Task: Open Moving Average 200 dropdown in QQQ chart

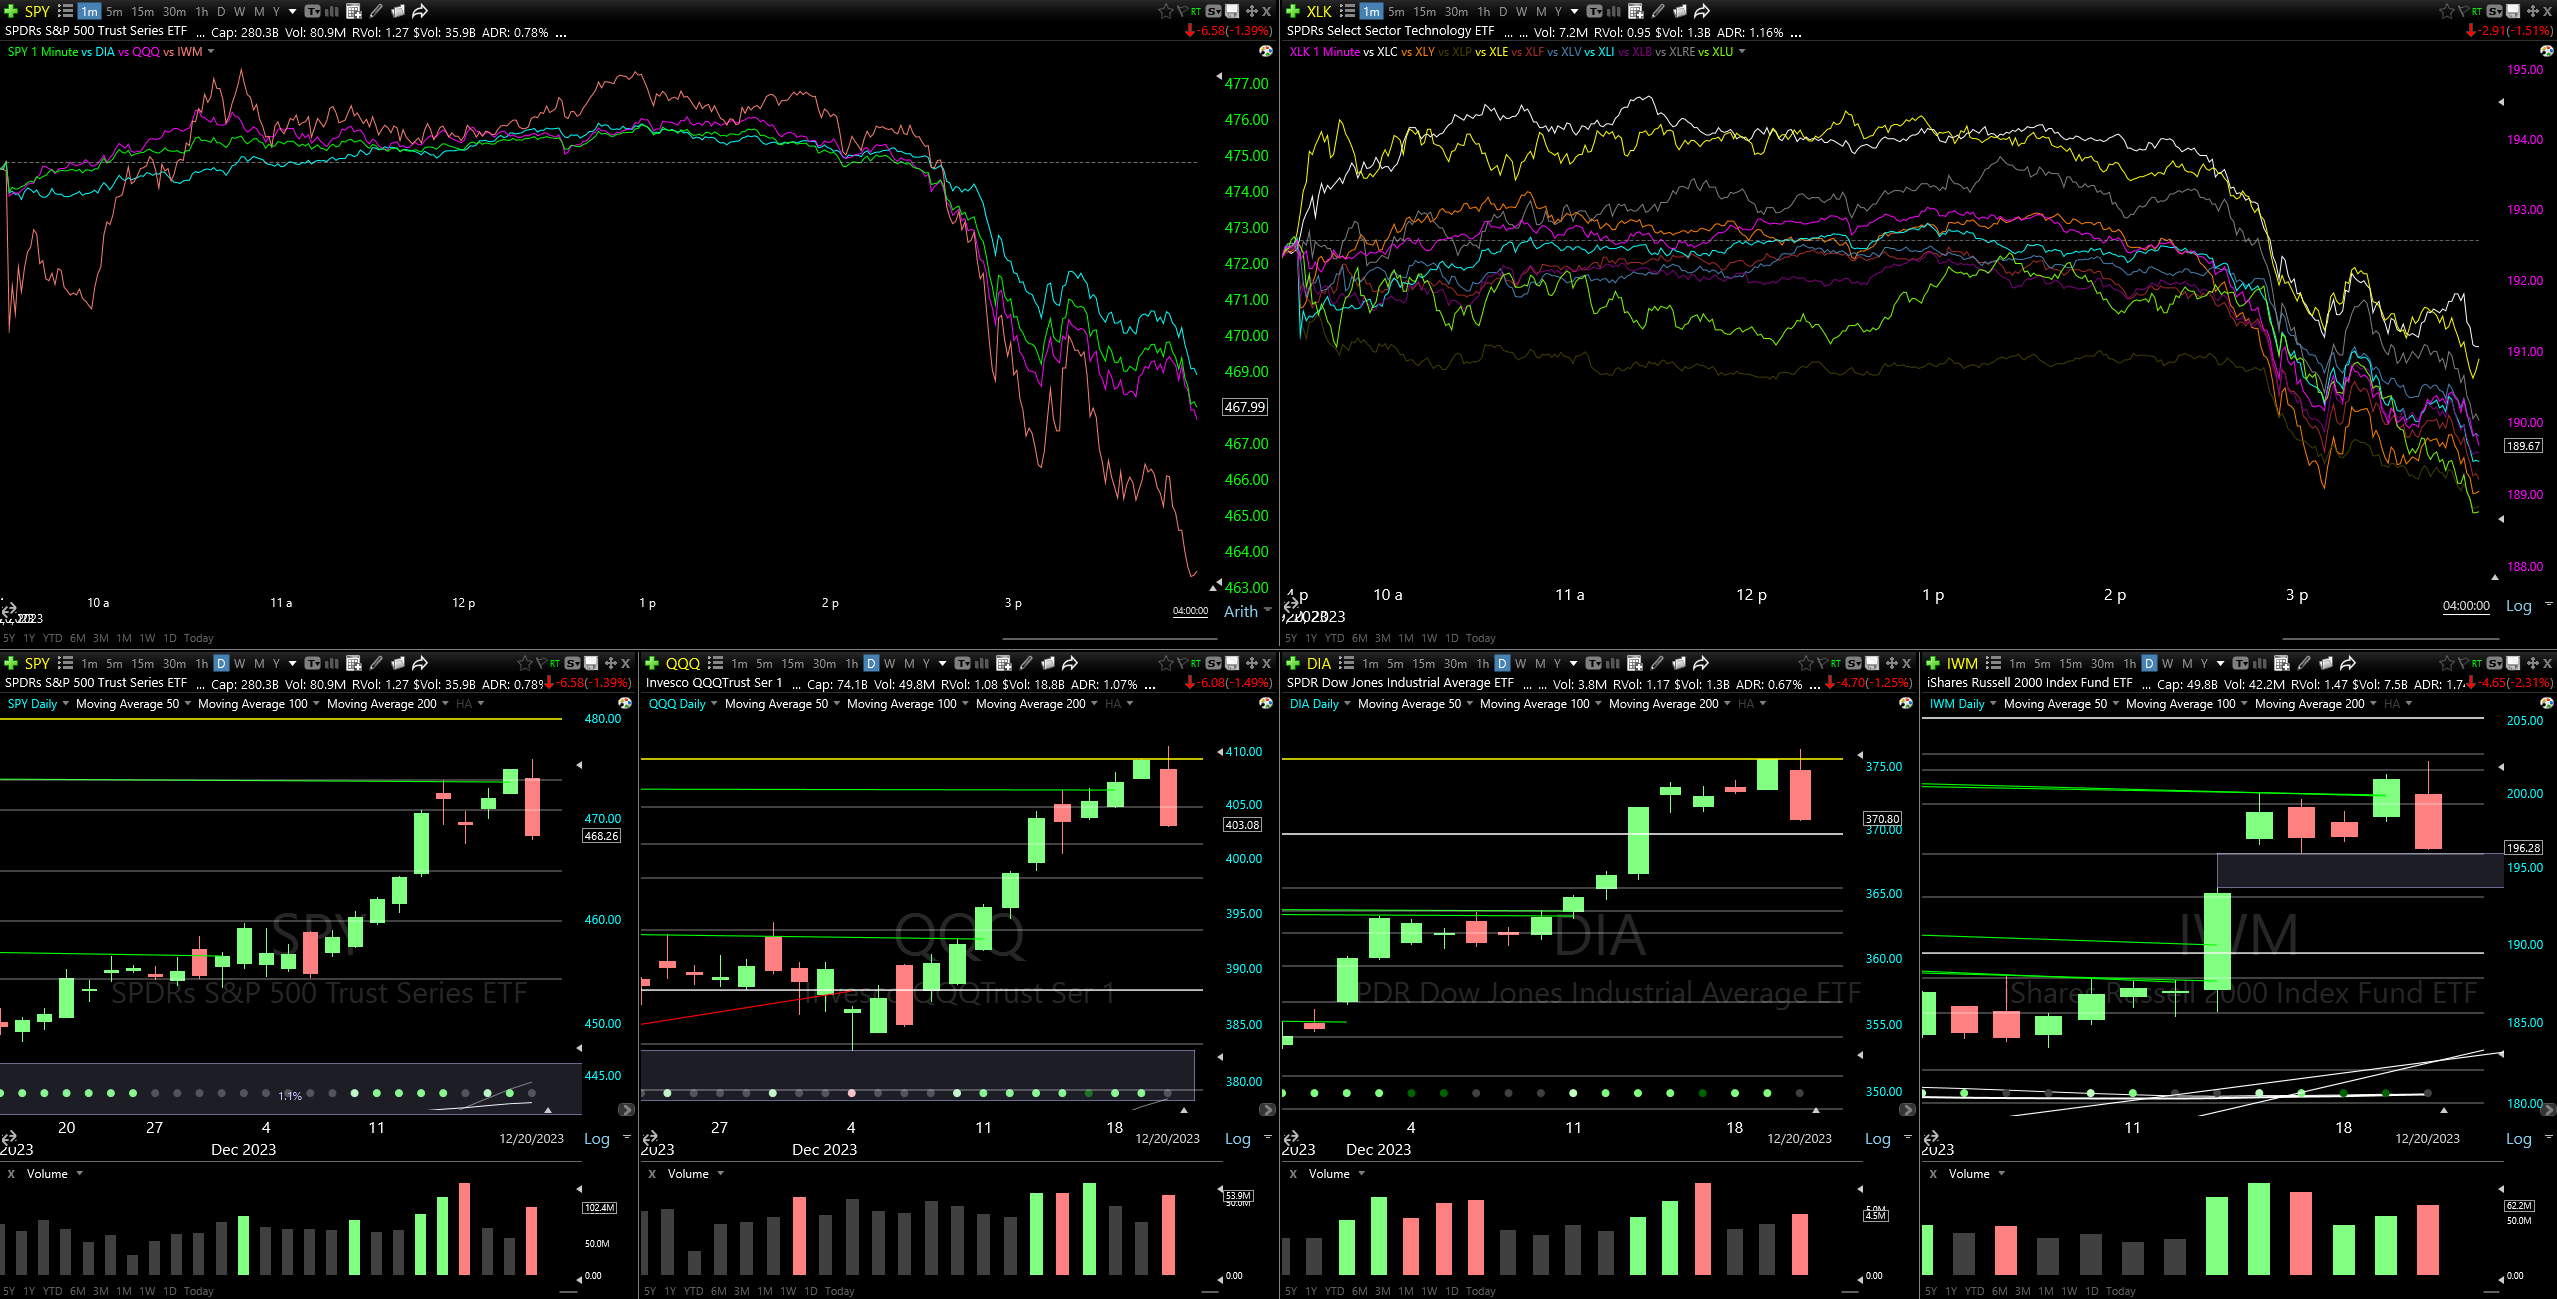Action: click(1094, 703)
